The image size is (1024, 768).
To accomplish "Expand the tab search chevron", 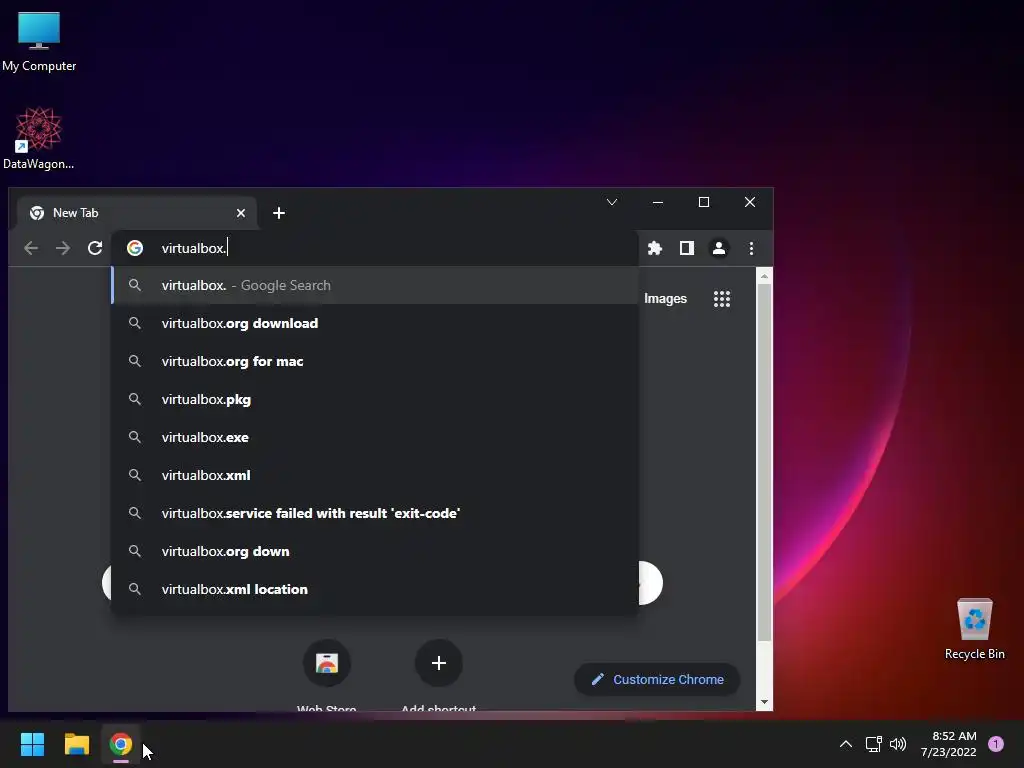I will pos(612,202).
